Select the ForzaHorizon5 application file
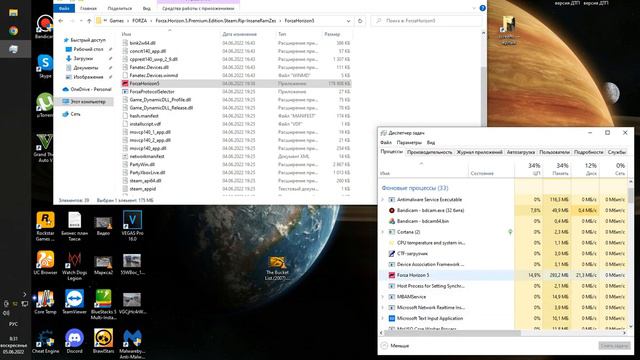This screenshot has width=640, height=360. (x=236, y=83)
